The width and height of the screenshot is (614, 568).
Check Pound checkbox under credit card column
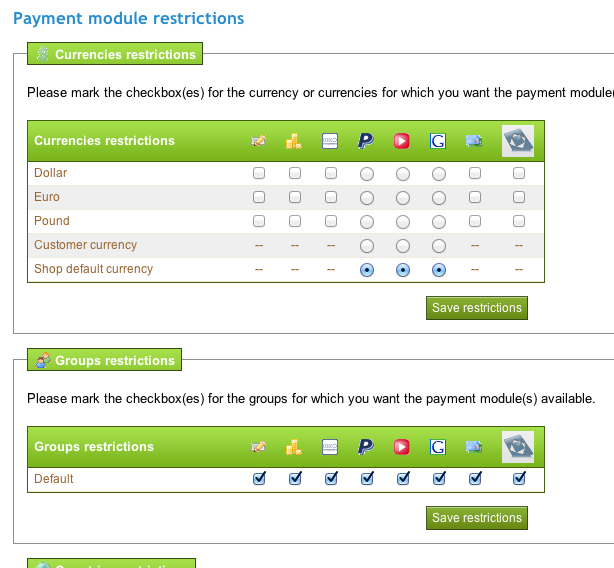click(475, 221)
